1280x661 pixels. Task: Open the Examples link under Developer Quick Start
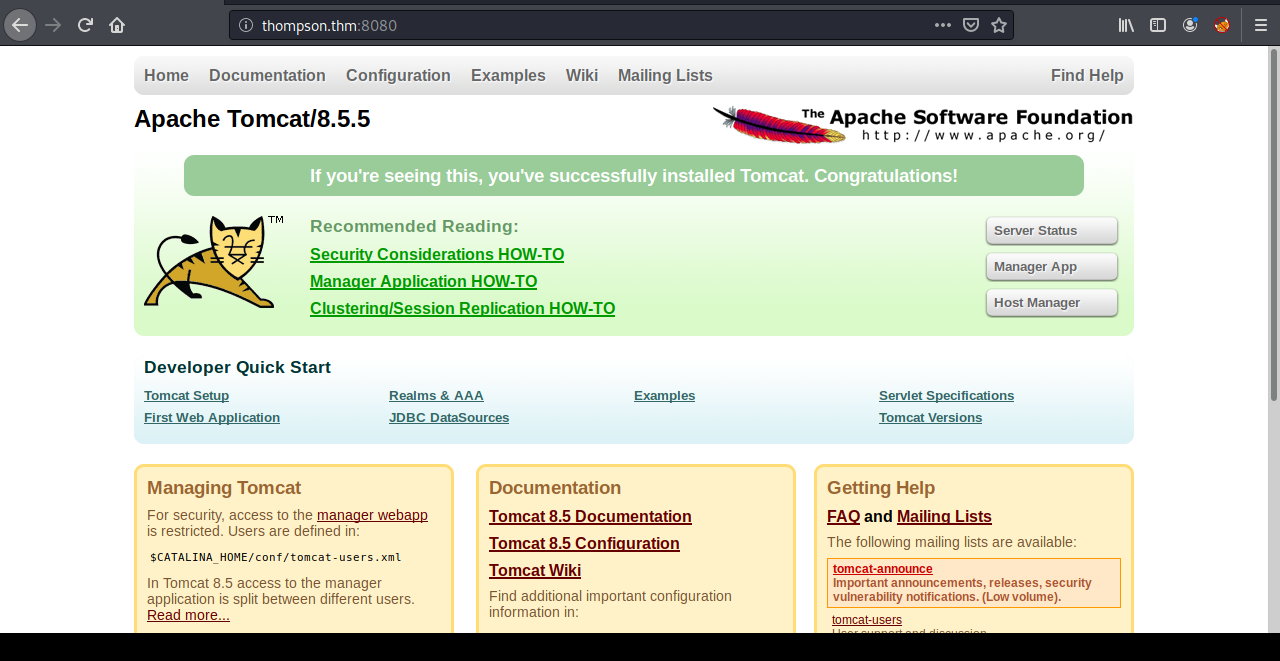(664, 395)
